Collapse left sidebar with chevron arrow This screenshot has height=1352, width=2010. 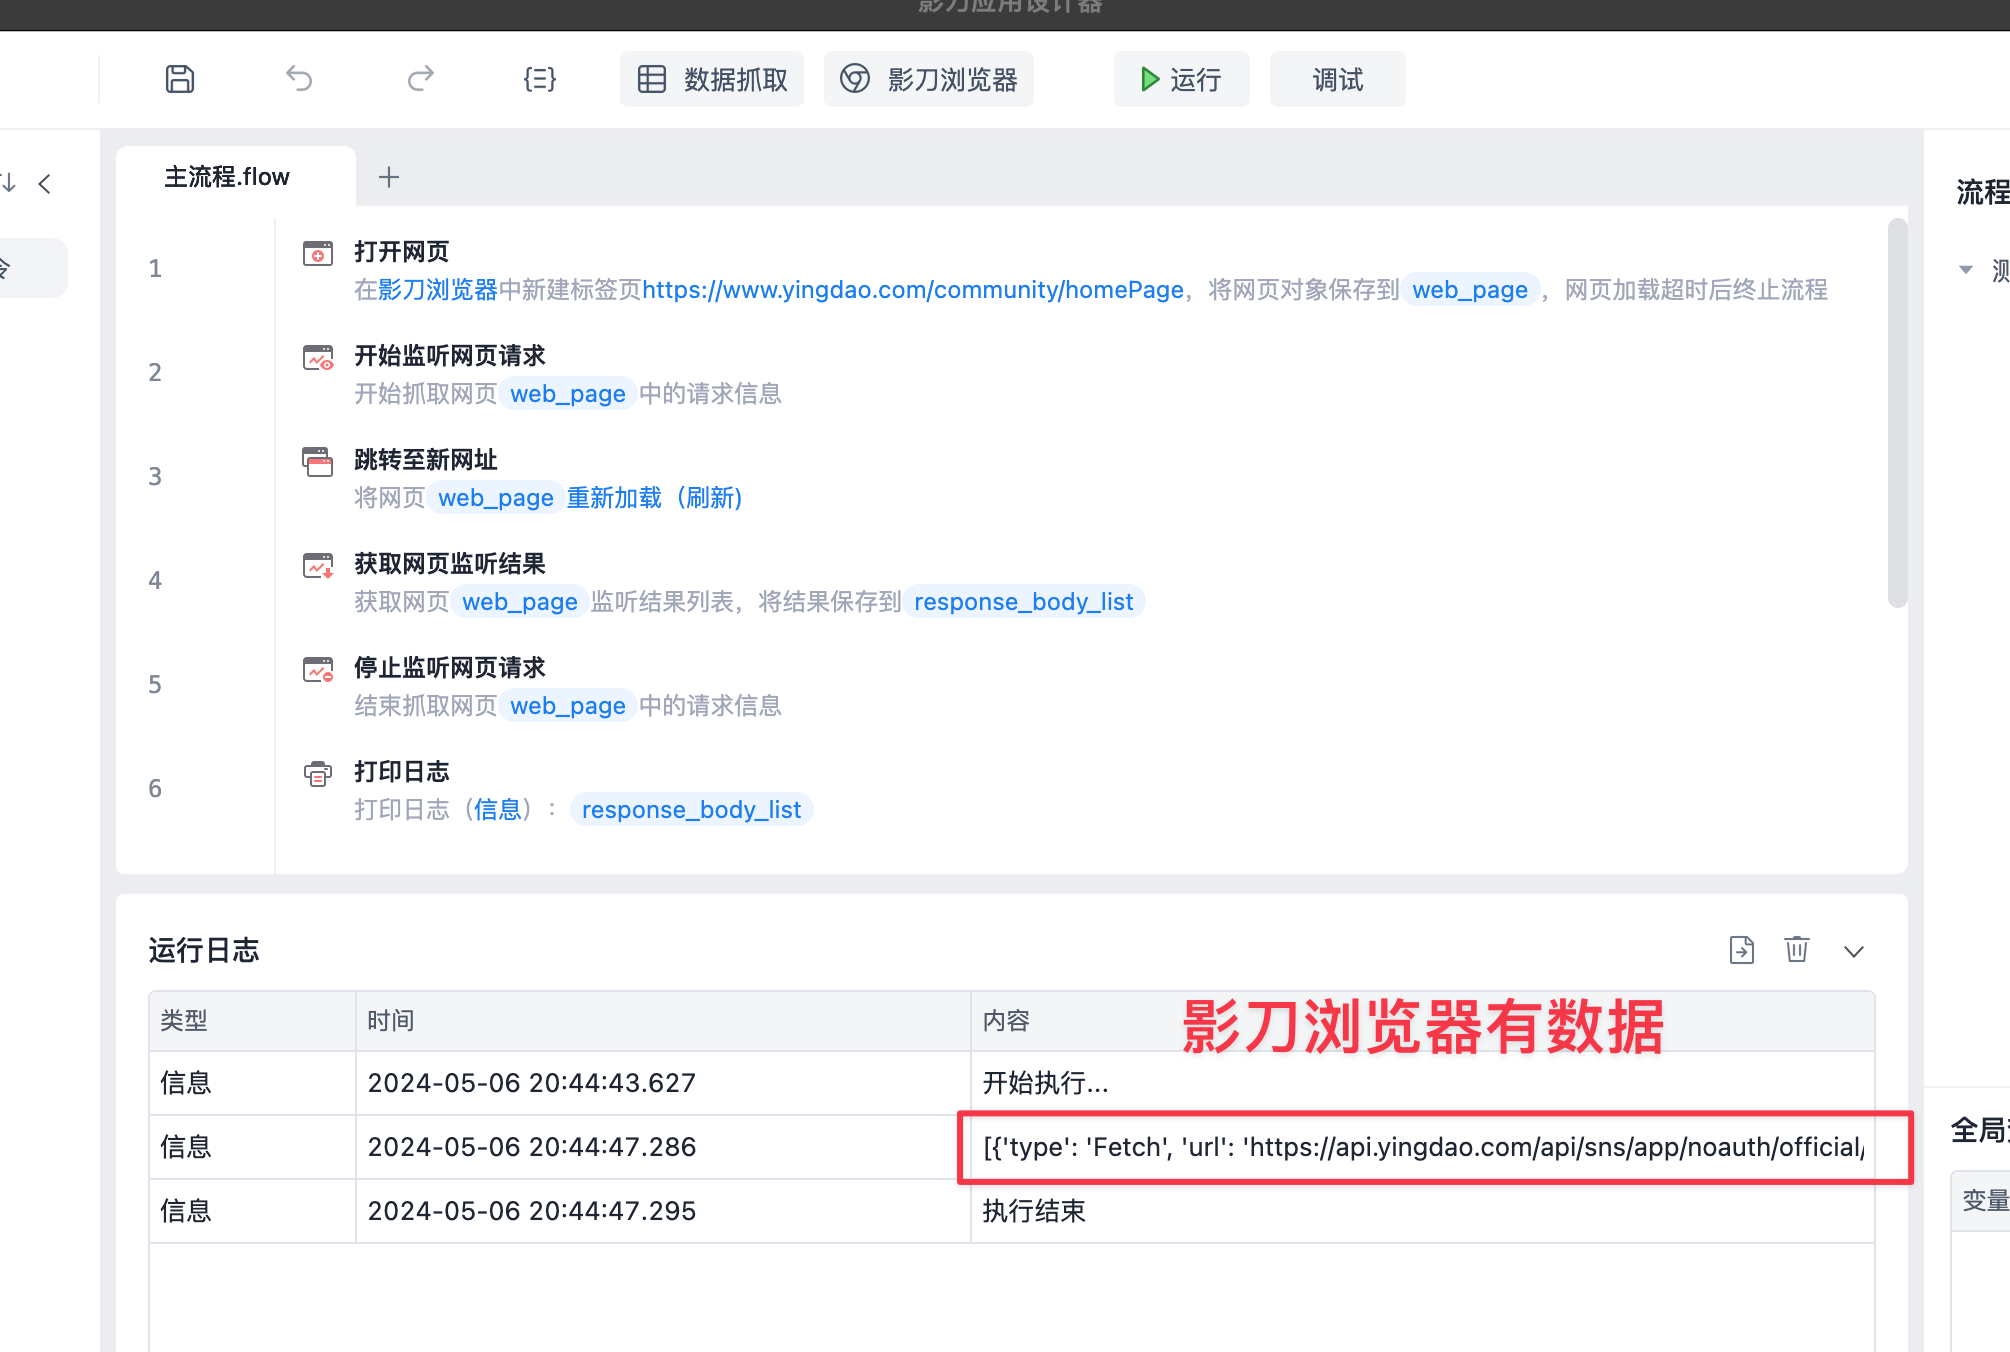click(44, 184)
